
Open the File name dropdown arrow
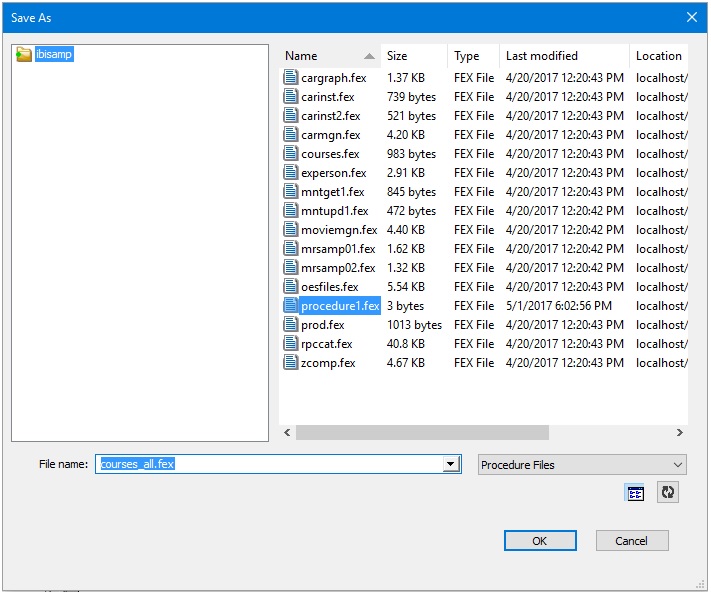(x=452, y=465)
